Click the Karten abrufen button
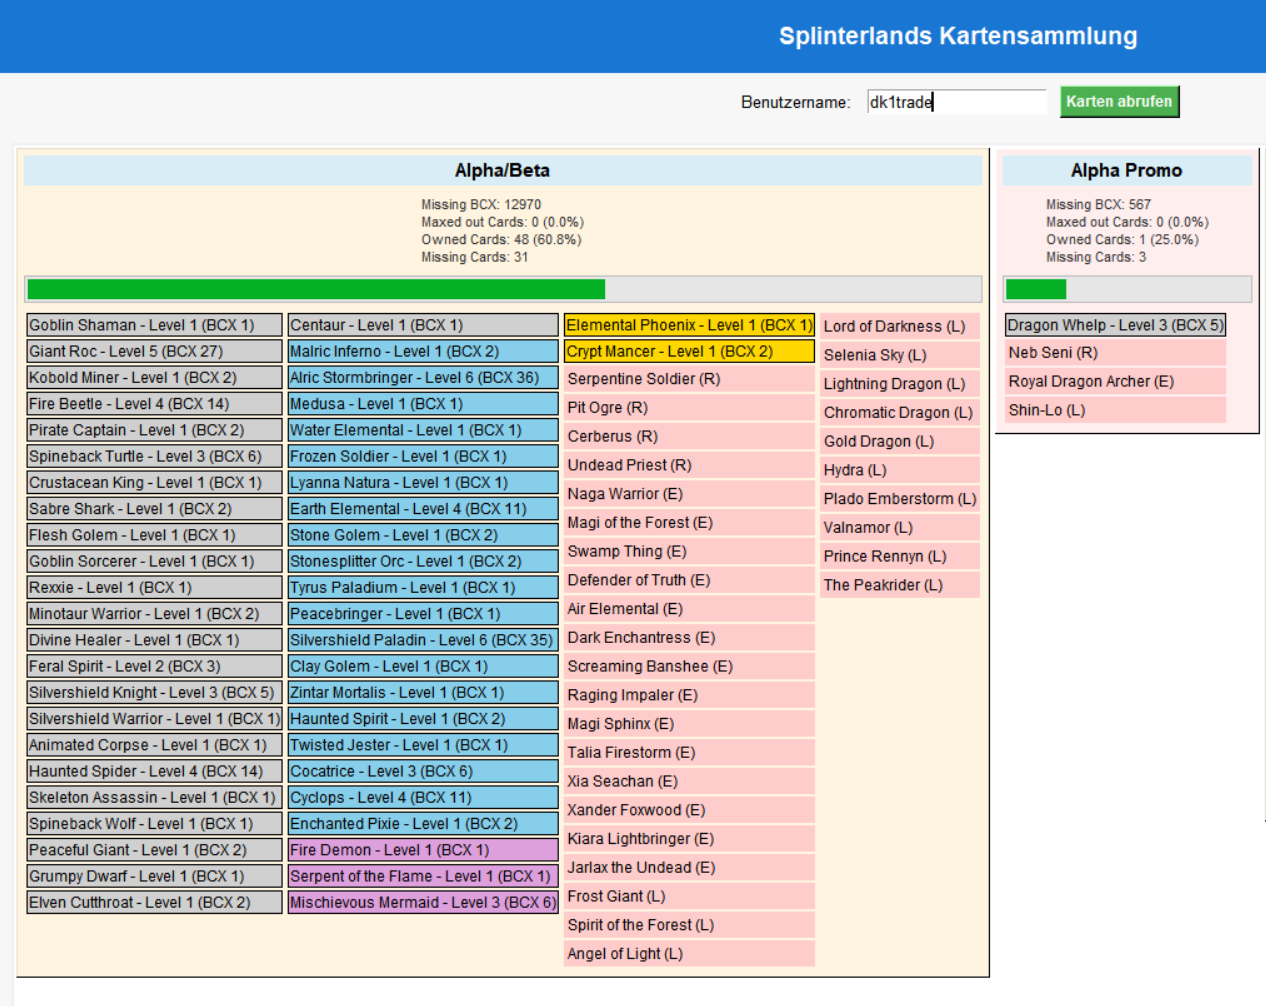 pyautogui.click(x=1119, y=102)
